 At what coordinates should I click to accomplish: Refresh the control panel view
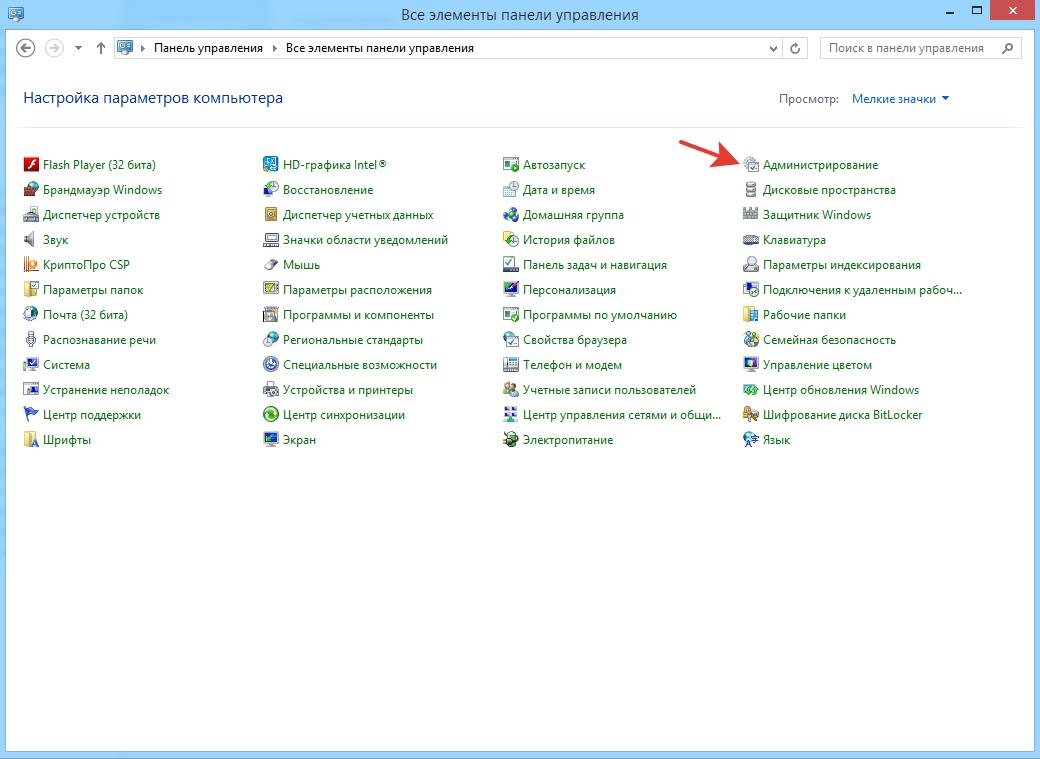coord(795,48)
